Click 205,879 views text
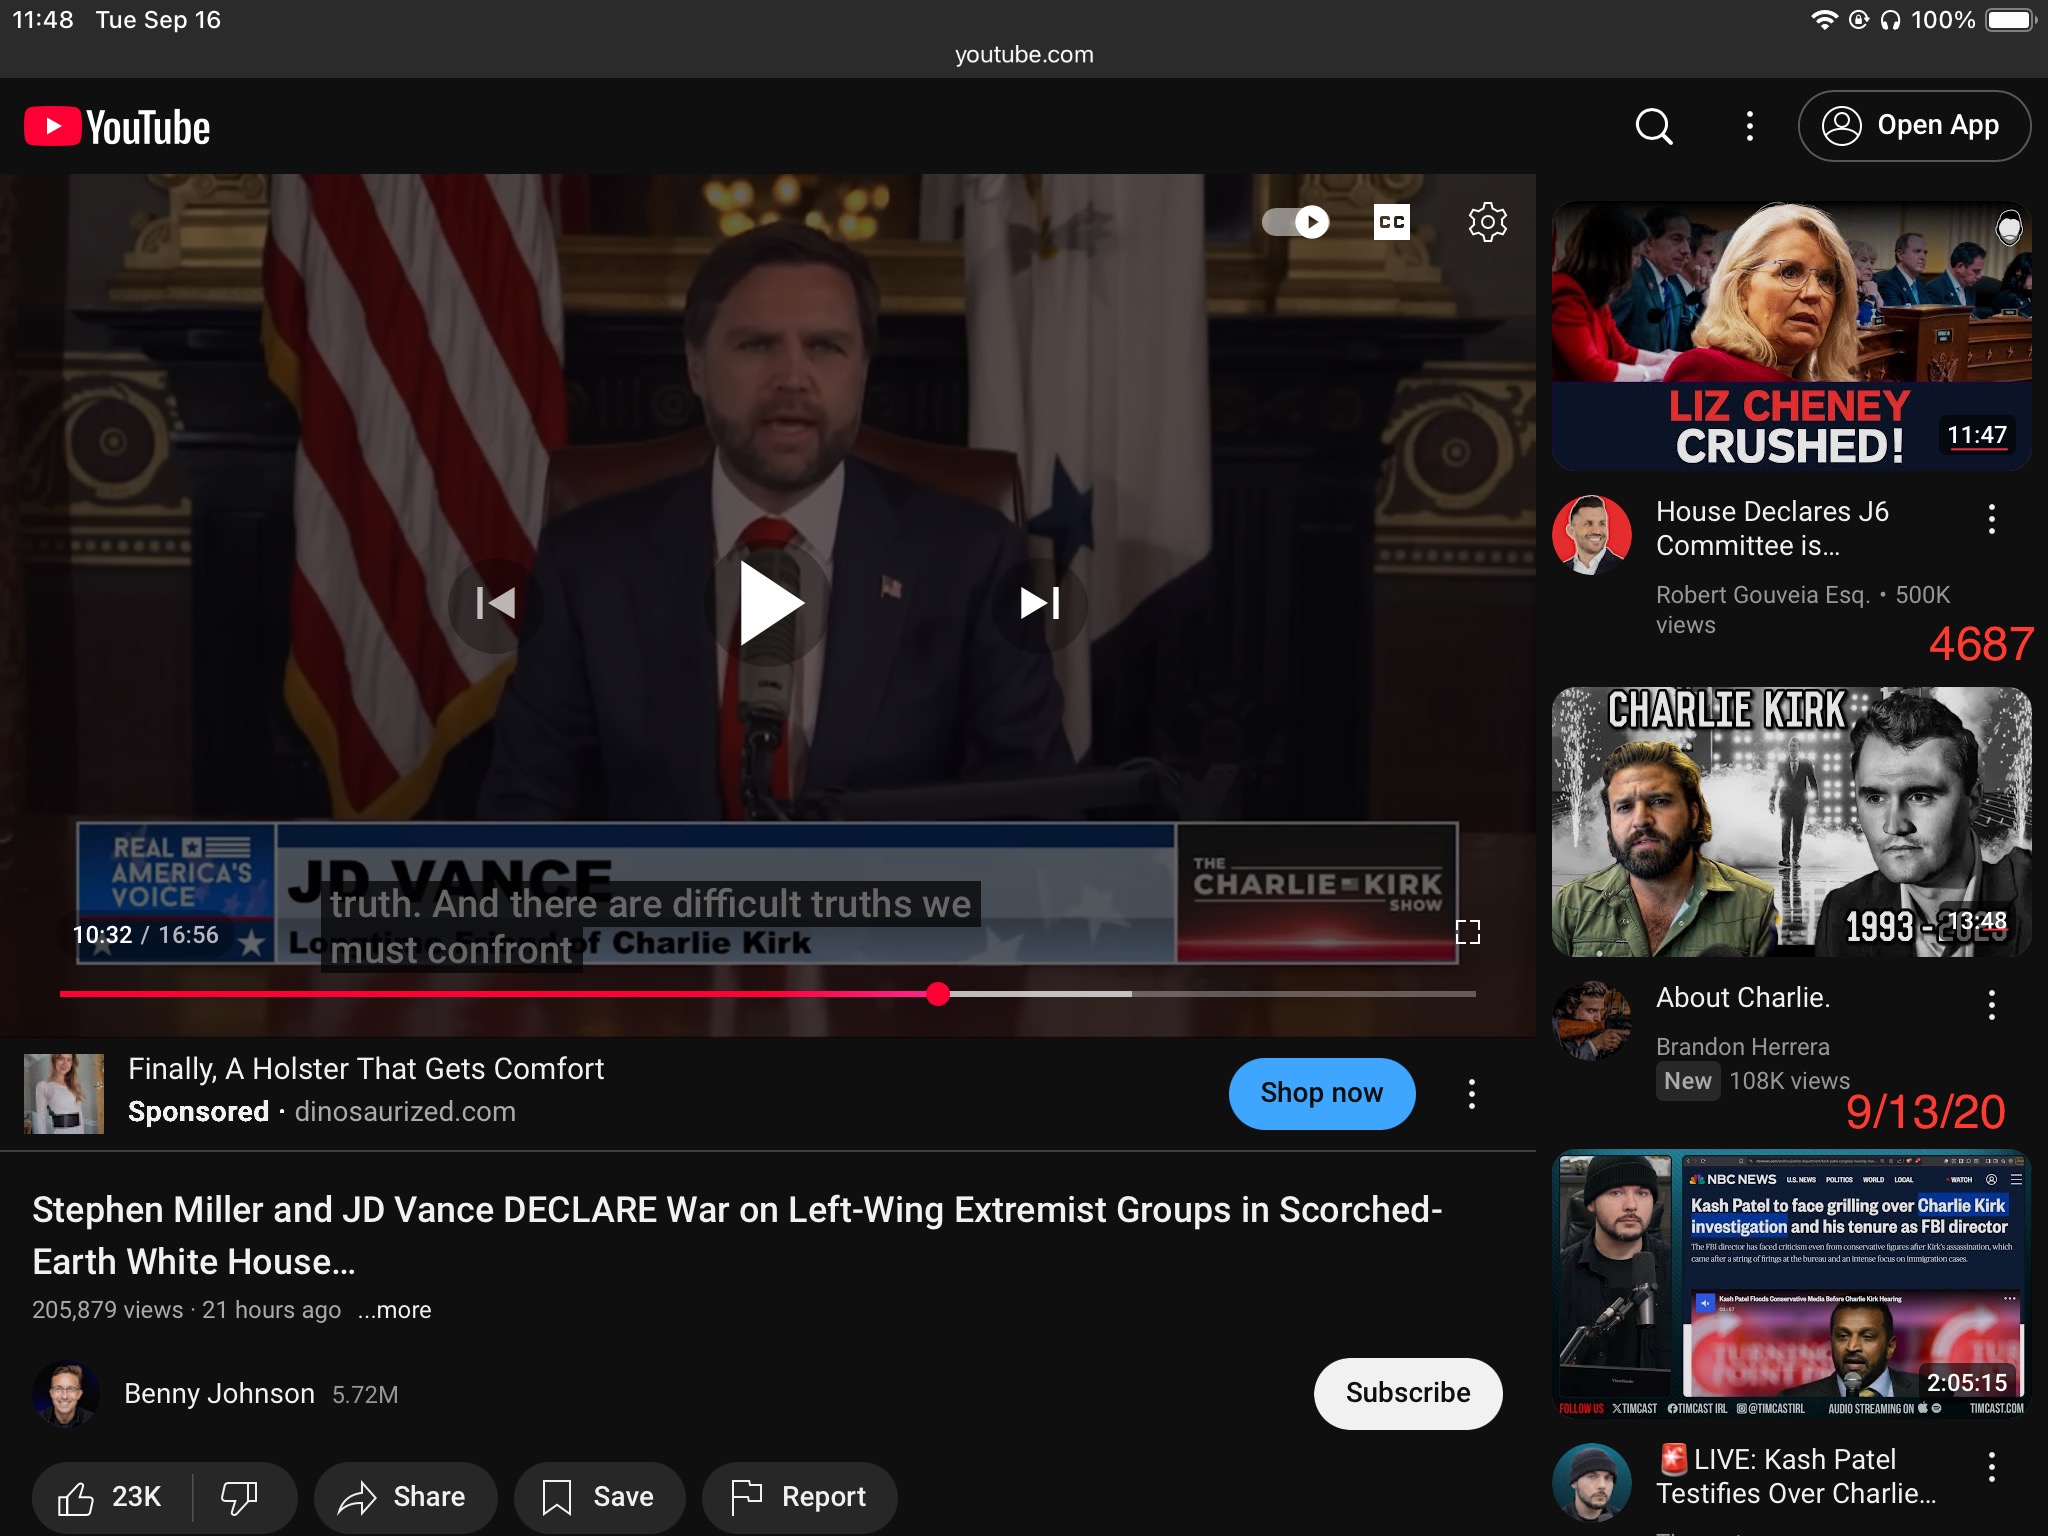2048x1536 pixels. 108,1309
